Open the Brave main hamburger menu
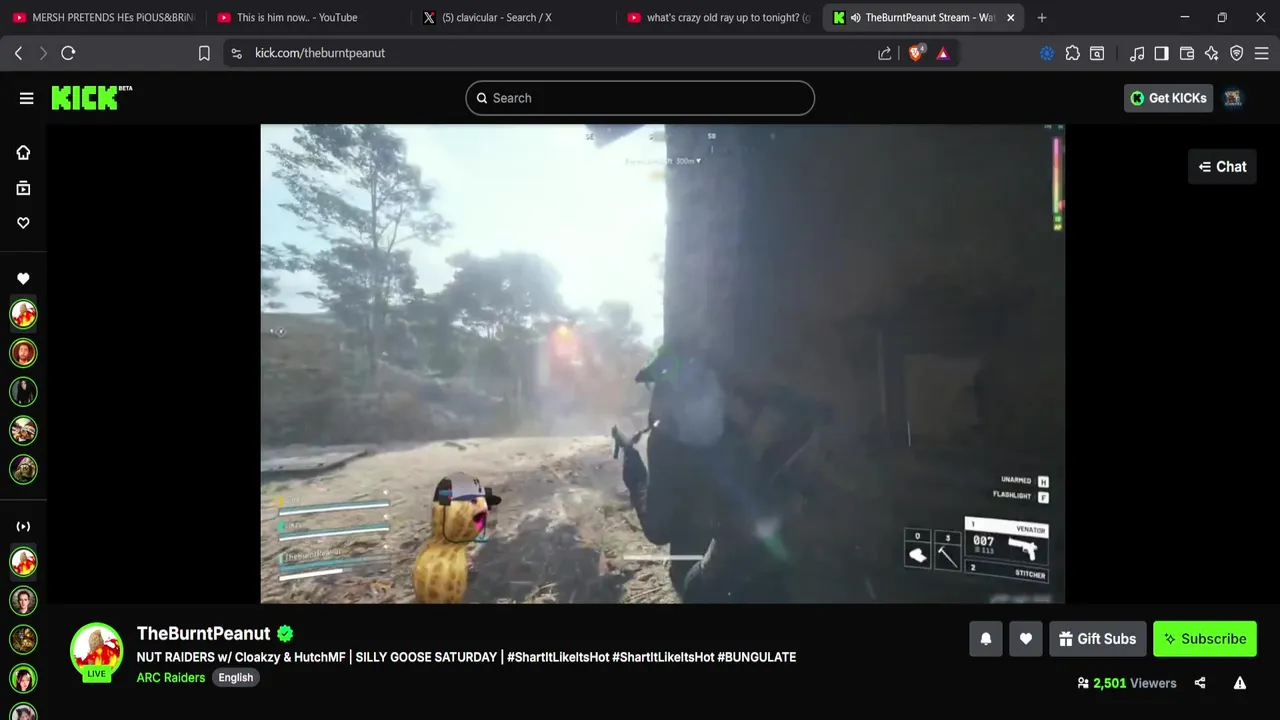 [1262, 54]
